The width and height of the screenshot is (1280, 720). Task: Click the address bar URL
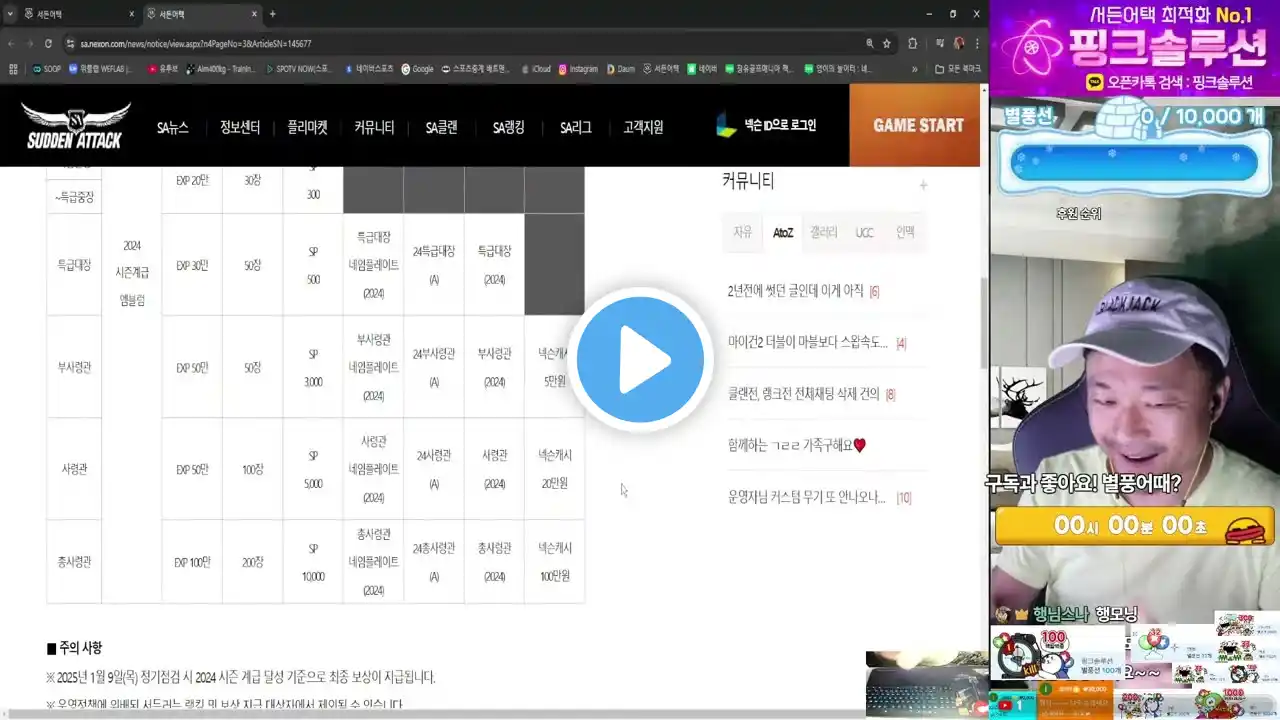click(196, 44)
